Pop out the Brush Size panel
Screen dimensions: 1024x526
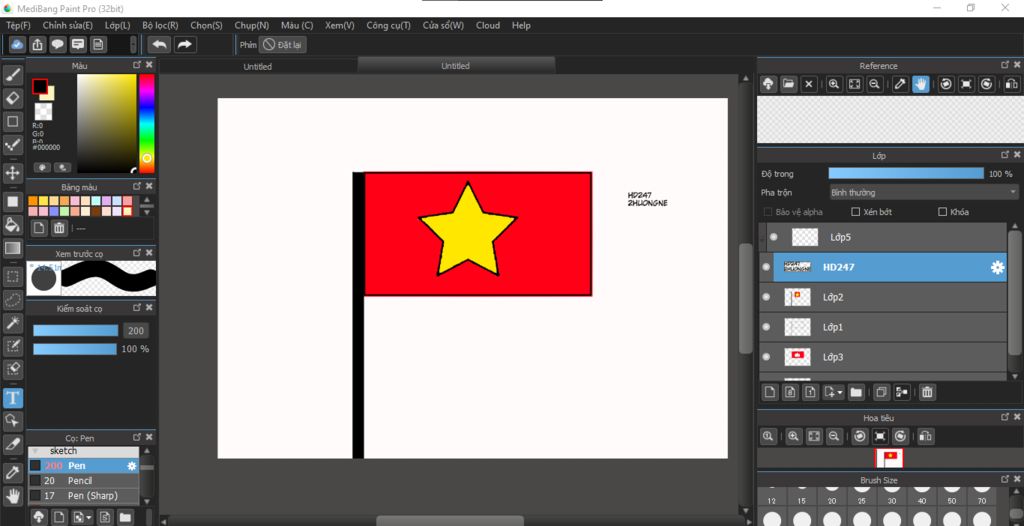(x=1005, y=480)
